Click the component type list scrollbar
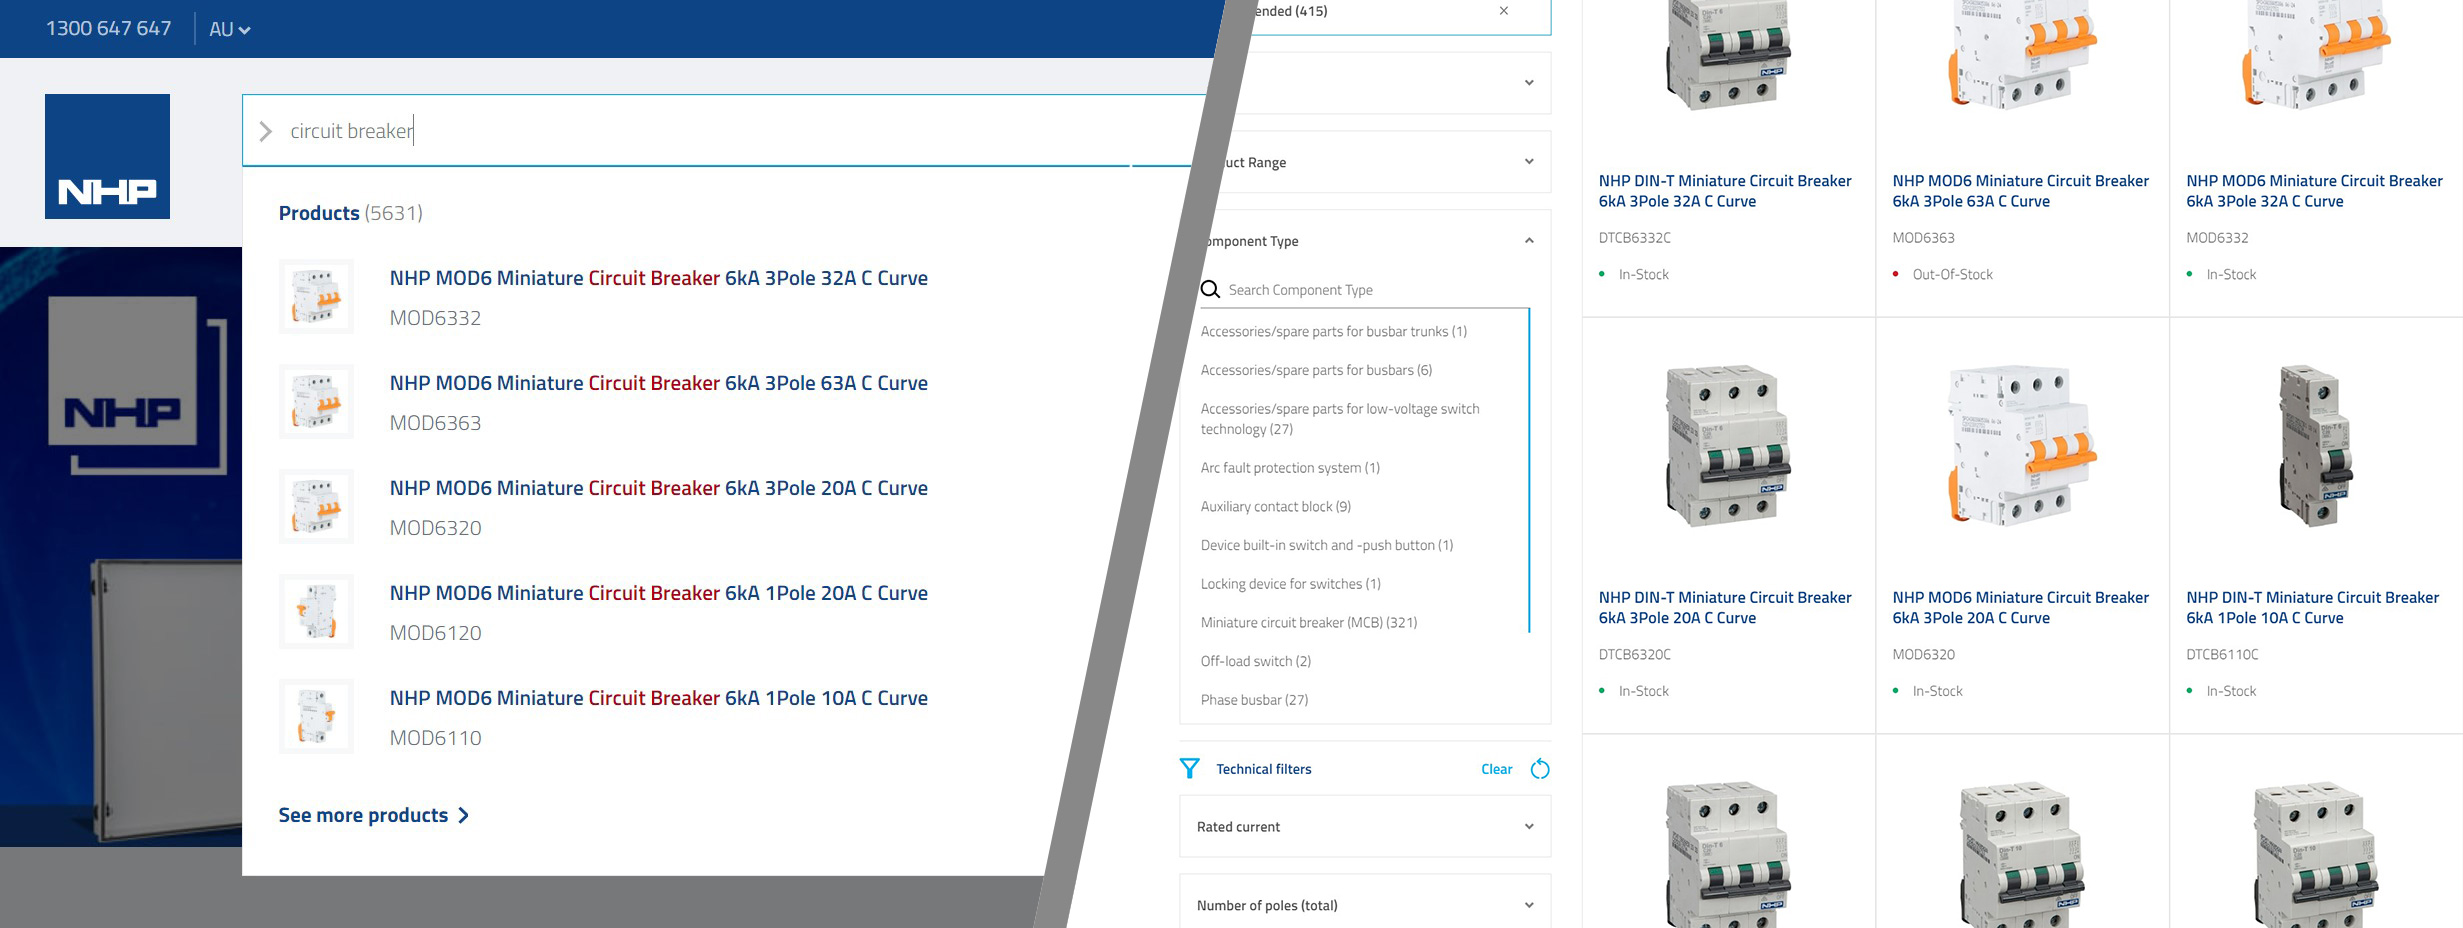 point(1529,470)
